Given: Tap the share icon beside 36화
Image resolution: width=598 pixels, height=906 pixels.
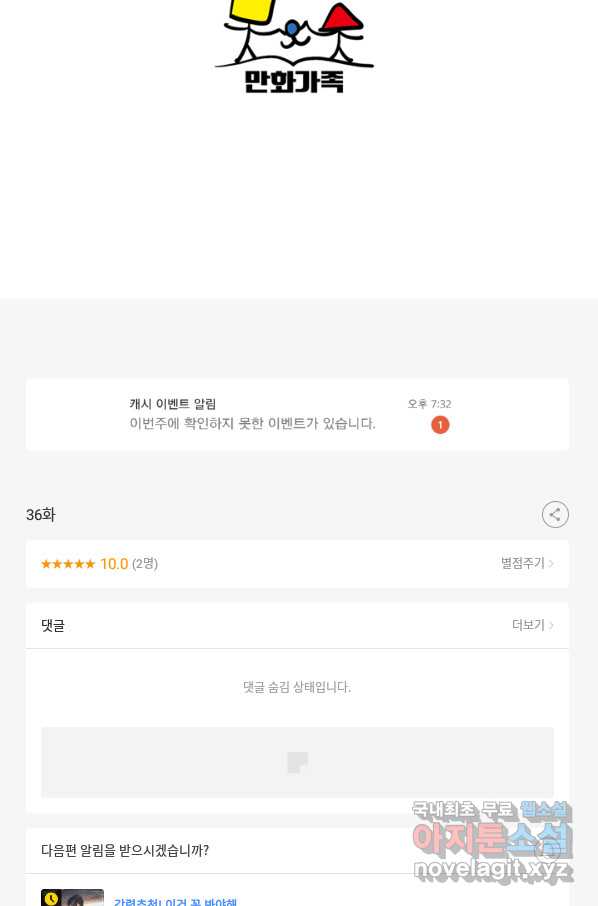Looking at the screenshot, I should [x=555, y=514].
